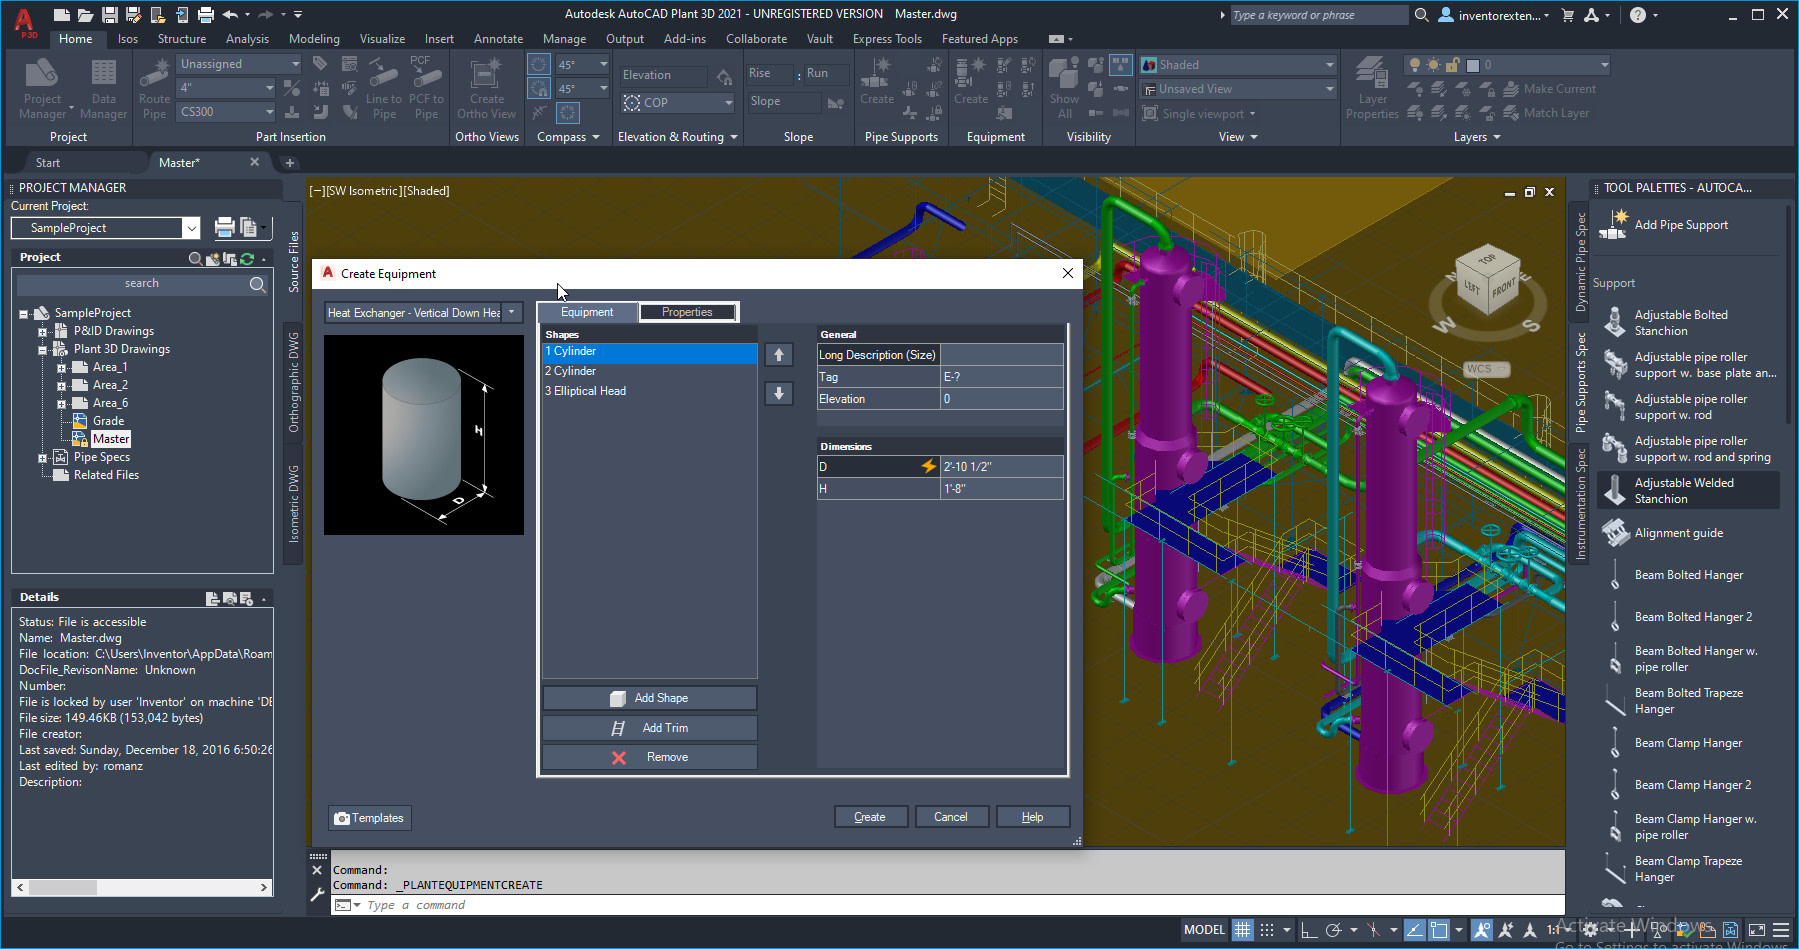Switch to the Start document tab
The width and height of the screenshot is (1799, 949).
48,163
